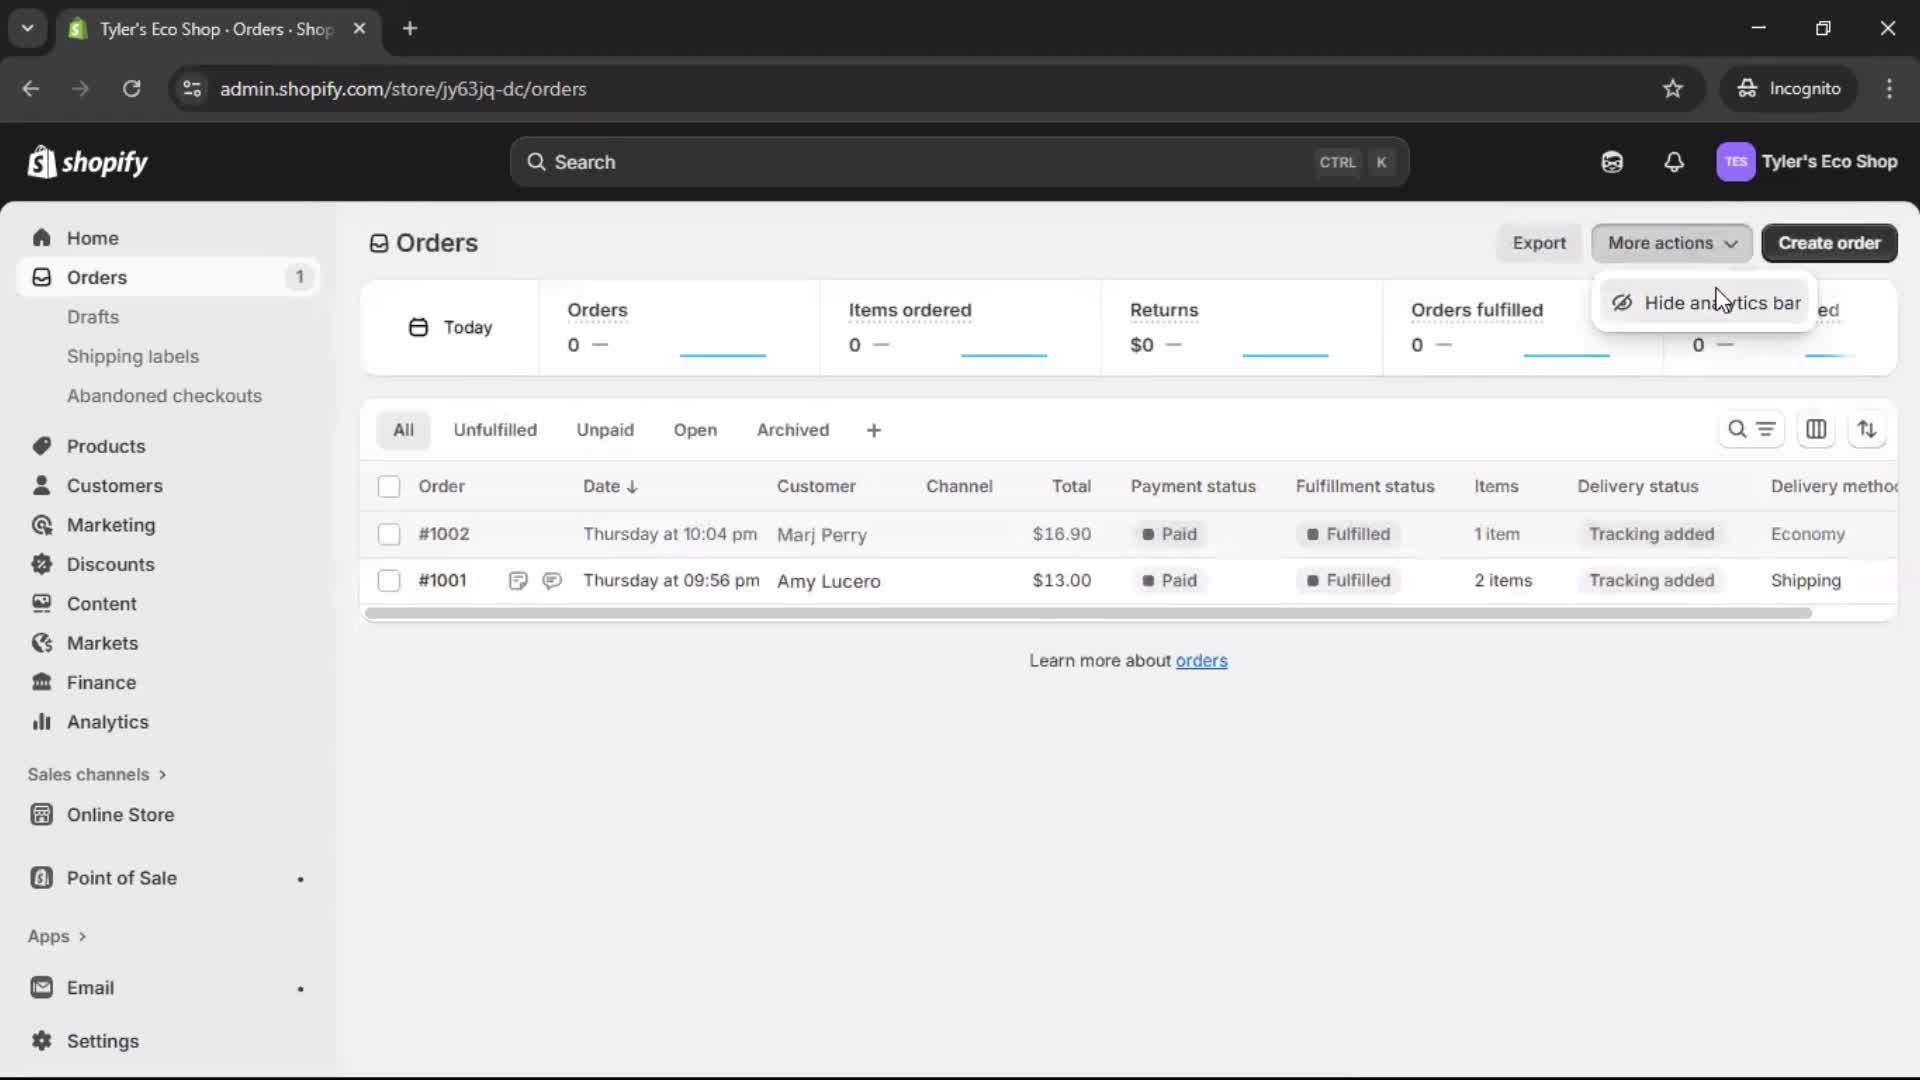Click the comment icon on order #1001
The height and width of the screenshot is (1080, 1920).
point(552,581)
